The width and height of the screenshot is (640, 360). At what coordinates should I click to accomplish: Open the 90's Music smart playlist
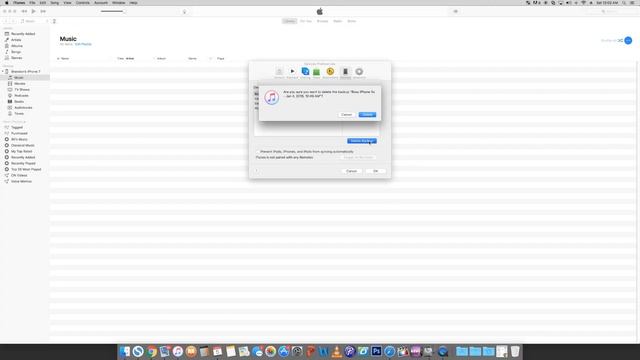(x=19, y=139)
